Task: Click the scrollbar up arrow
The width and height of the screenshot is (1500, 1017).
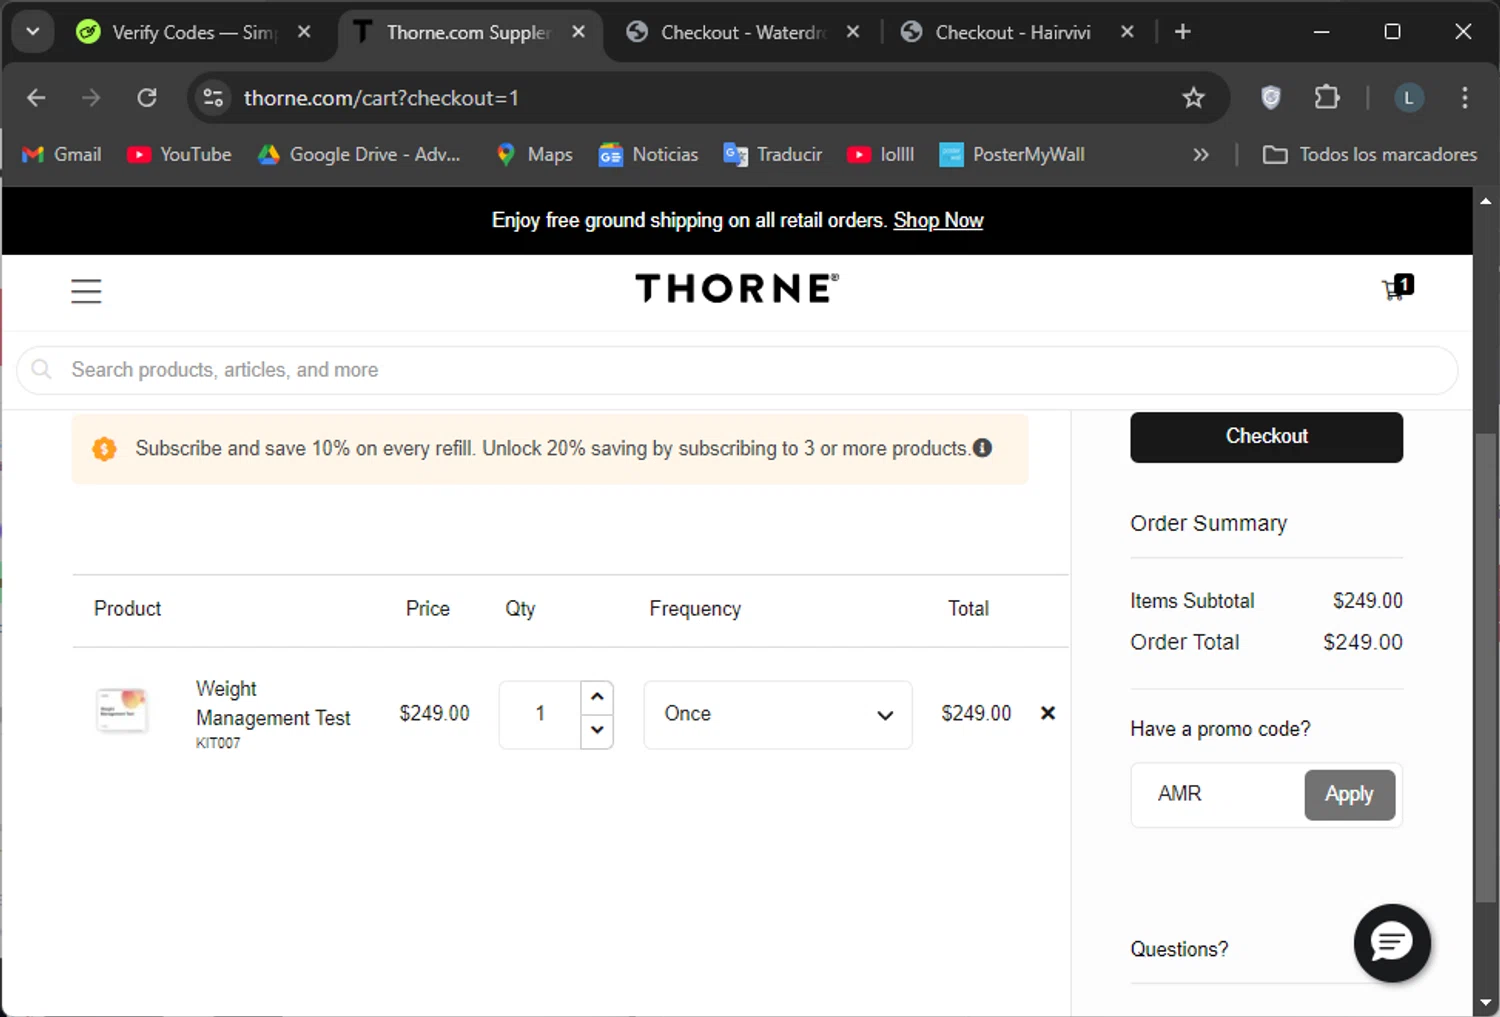Action: pyautogui.click(x=1485, y=200)
